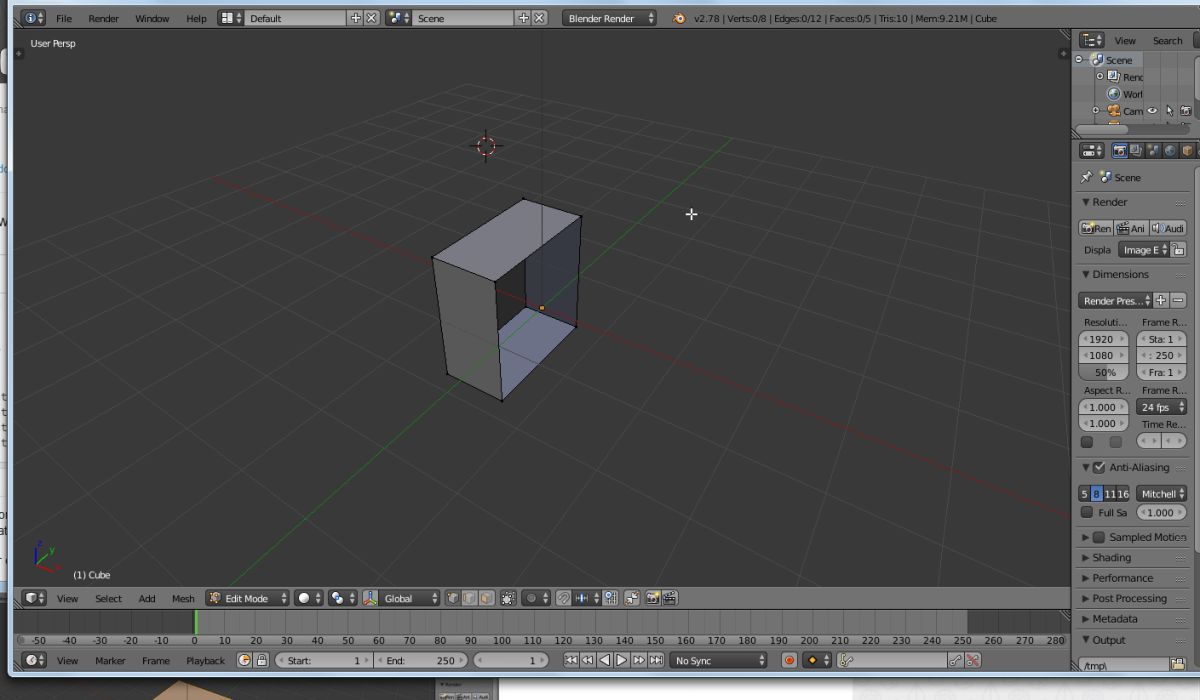
Task: Expand the Shading panel
Action: click(x=1111, y=558)
